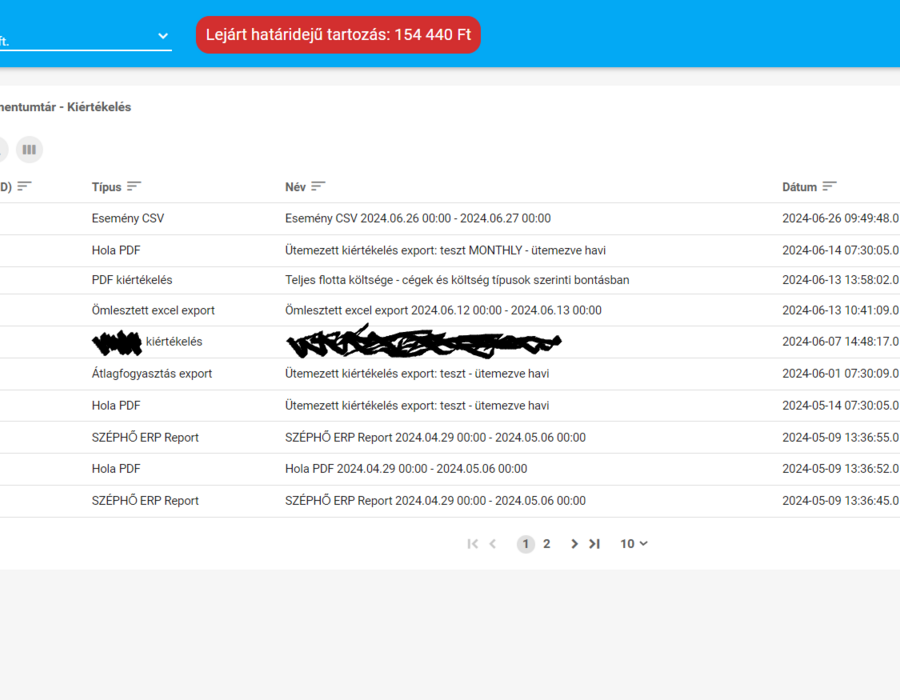Open Ömlesztett excel export 2024.06.12 00:00 - 2024.06.13 00:00

443,310
